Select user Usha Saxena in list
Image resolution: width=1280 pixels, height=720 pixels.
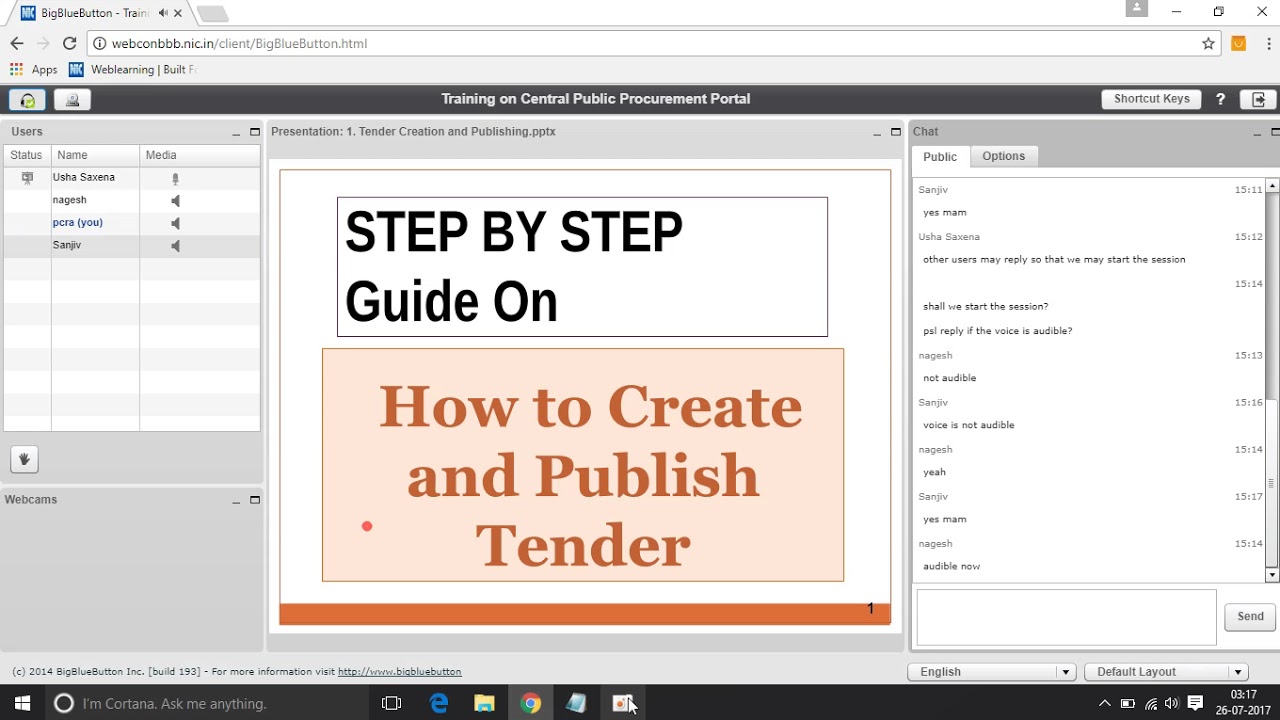[x=132, y=178]
